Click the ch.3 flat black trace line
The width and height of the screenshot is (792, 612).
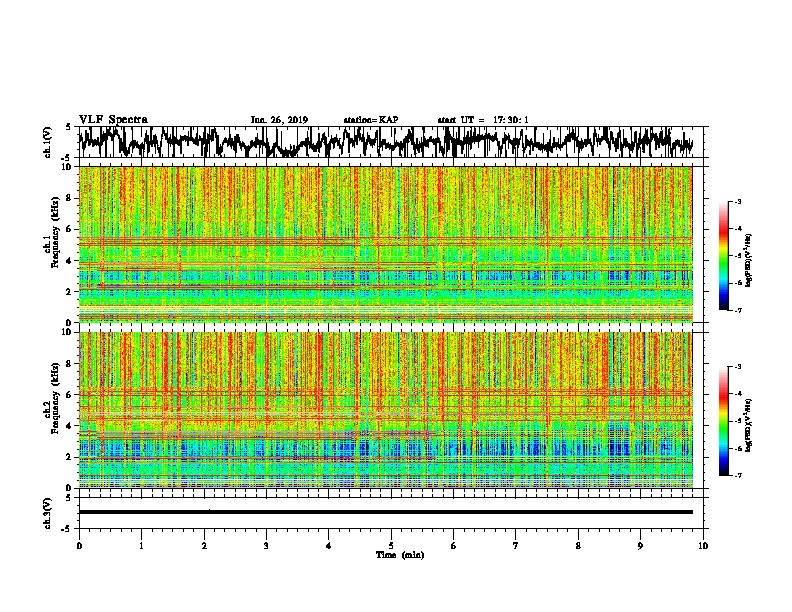coord(386,512)
